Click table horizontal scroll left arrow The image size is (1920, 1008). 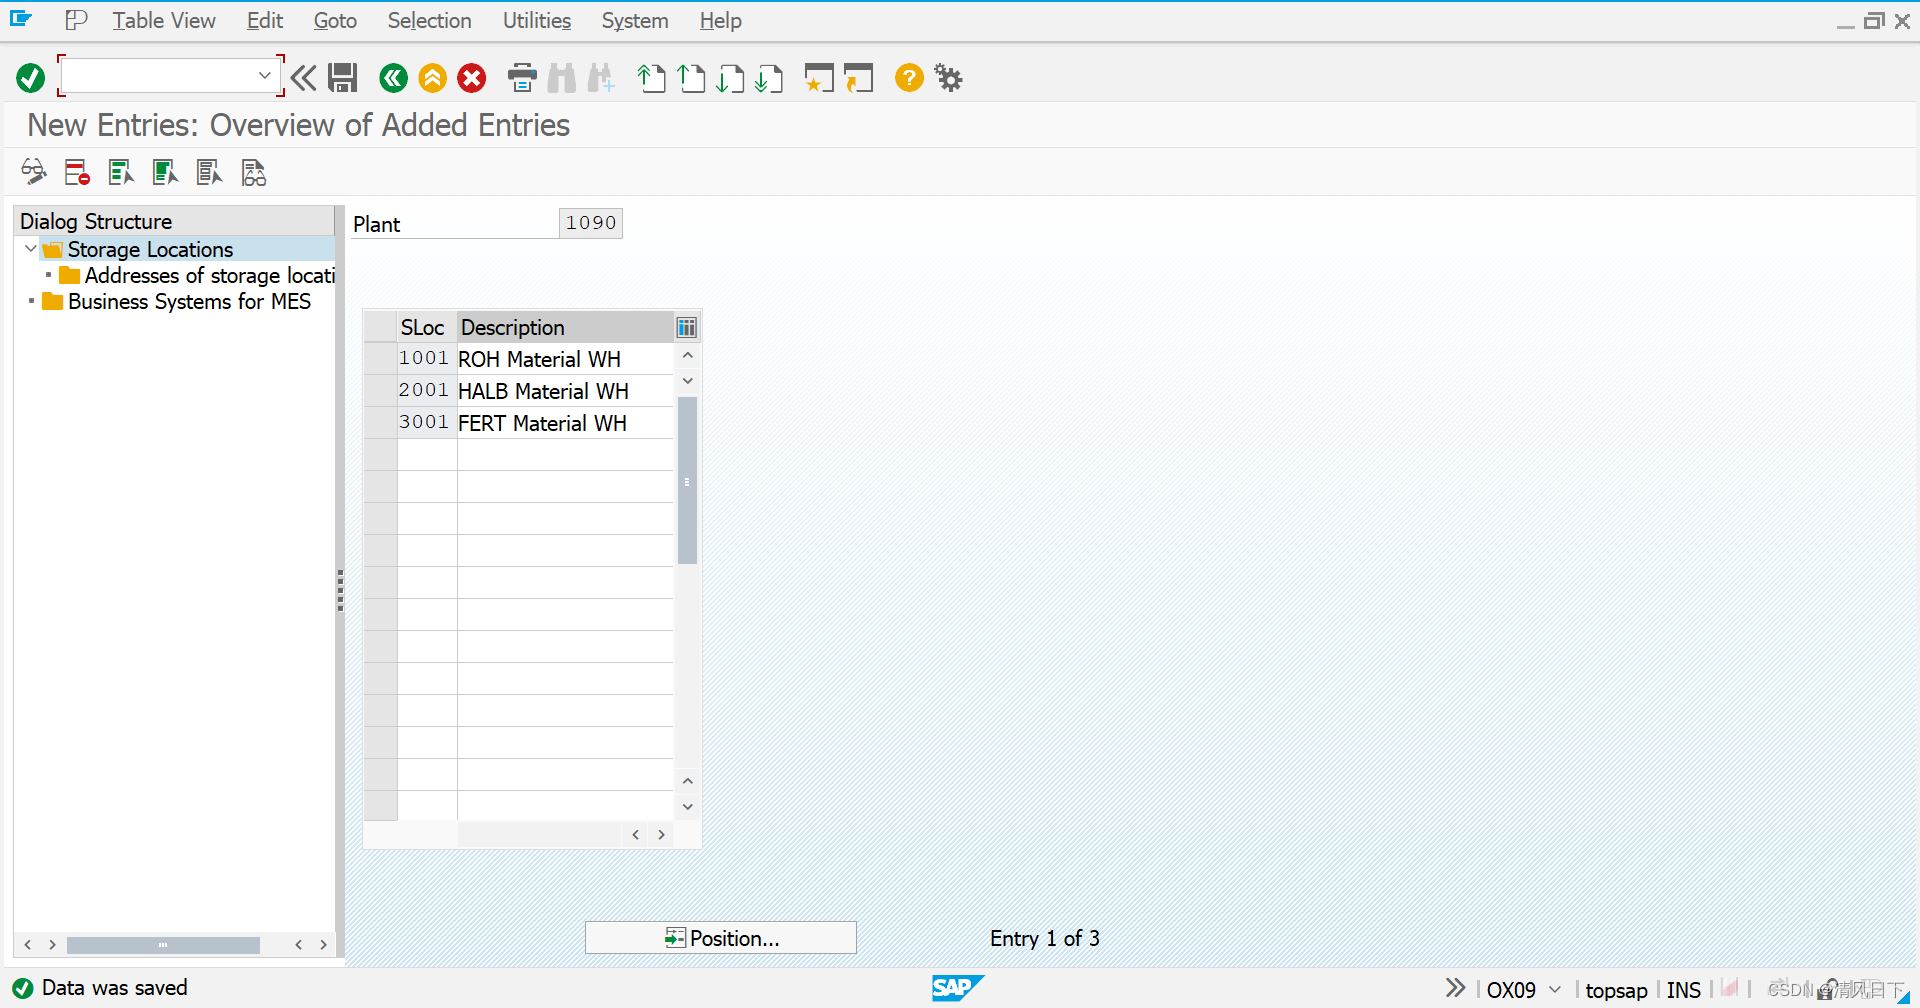pyautogui.click(x=636, y=835)
